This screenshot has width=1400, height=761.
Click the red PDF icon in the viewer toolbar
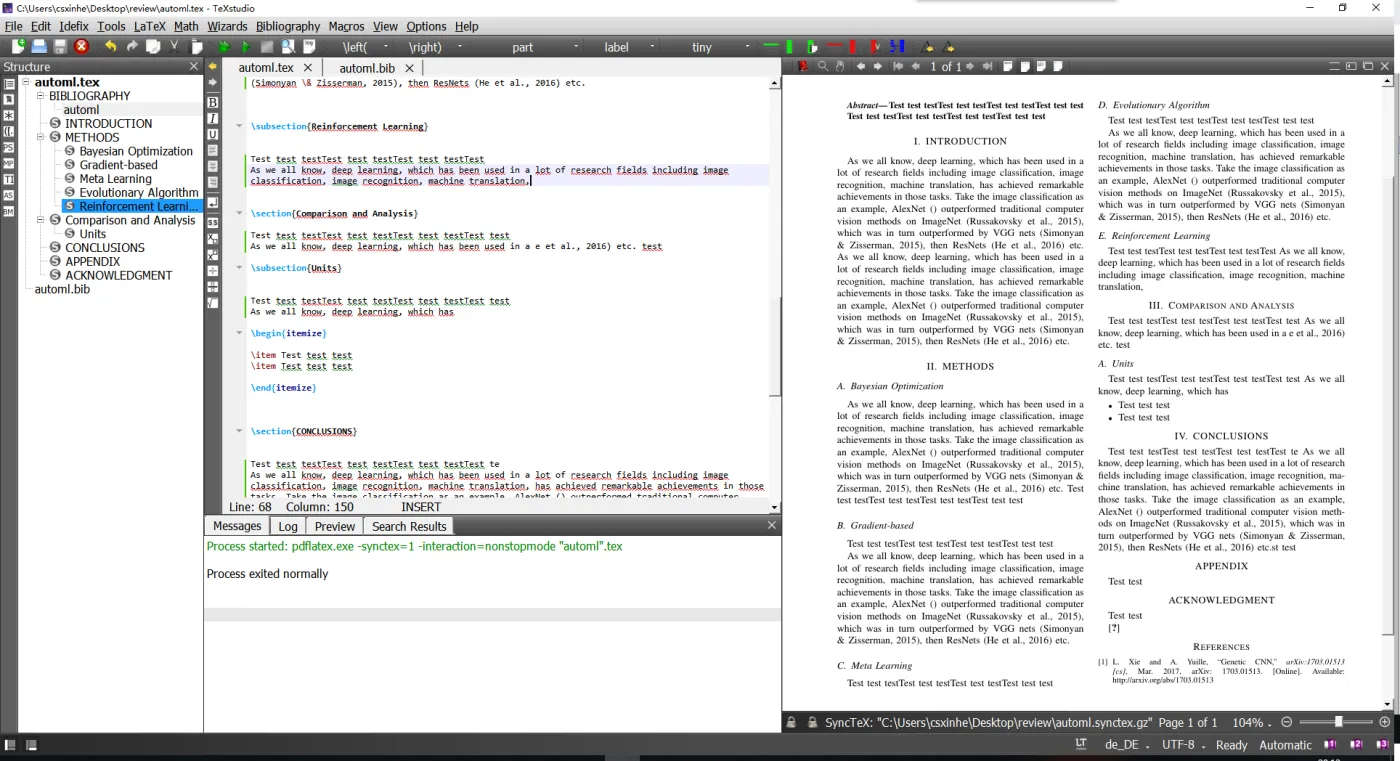click(x=803, y=66)
